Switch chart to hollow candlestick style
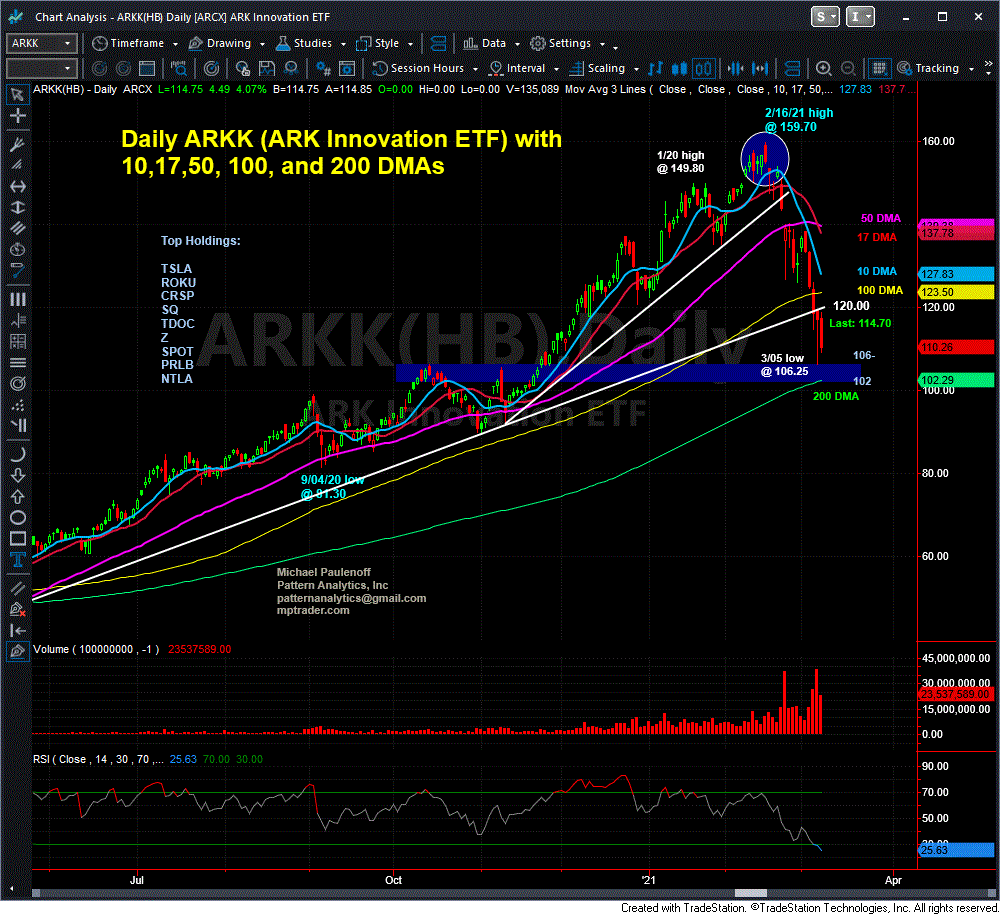Image resolution: width=1000 pixels, height=914 pixels. point(703,68)
